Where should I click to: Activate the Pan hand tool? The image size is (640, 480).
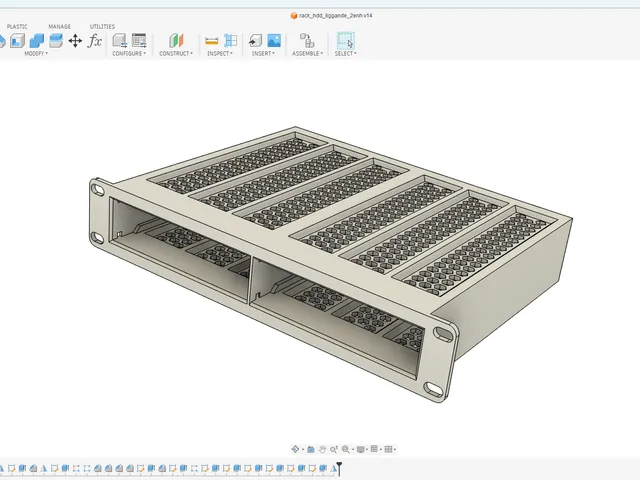[322, 449]
